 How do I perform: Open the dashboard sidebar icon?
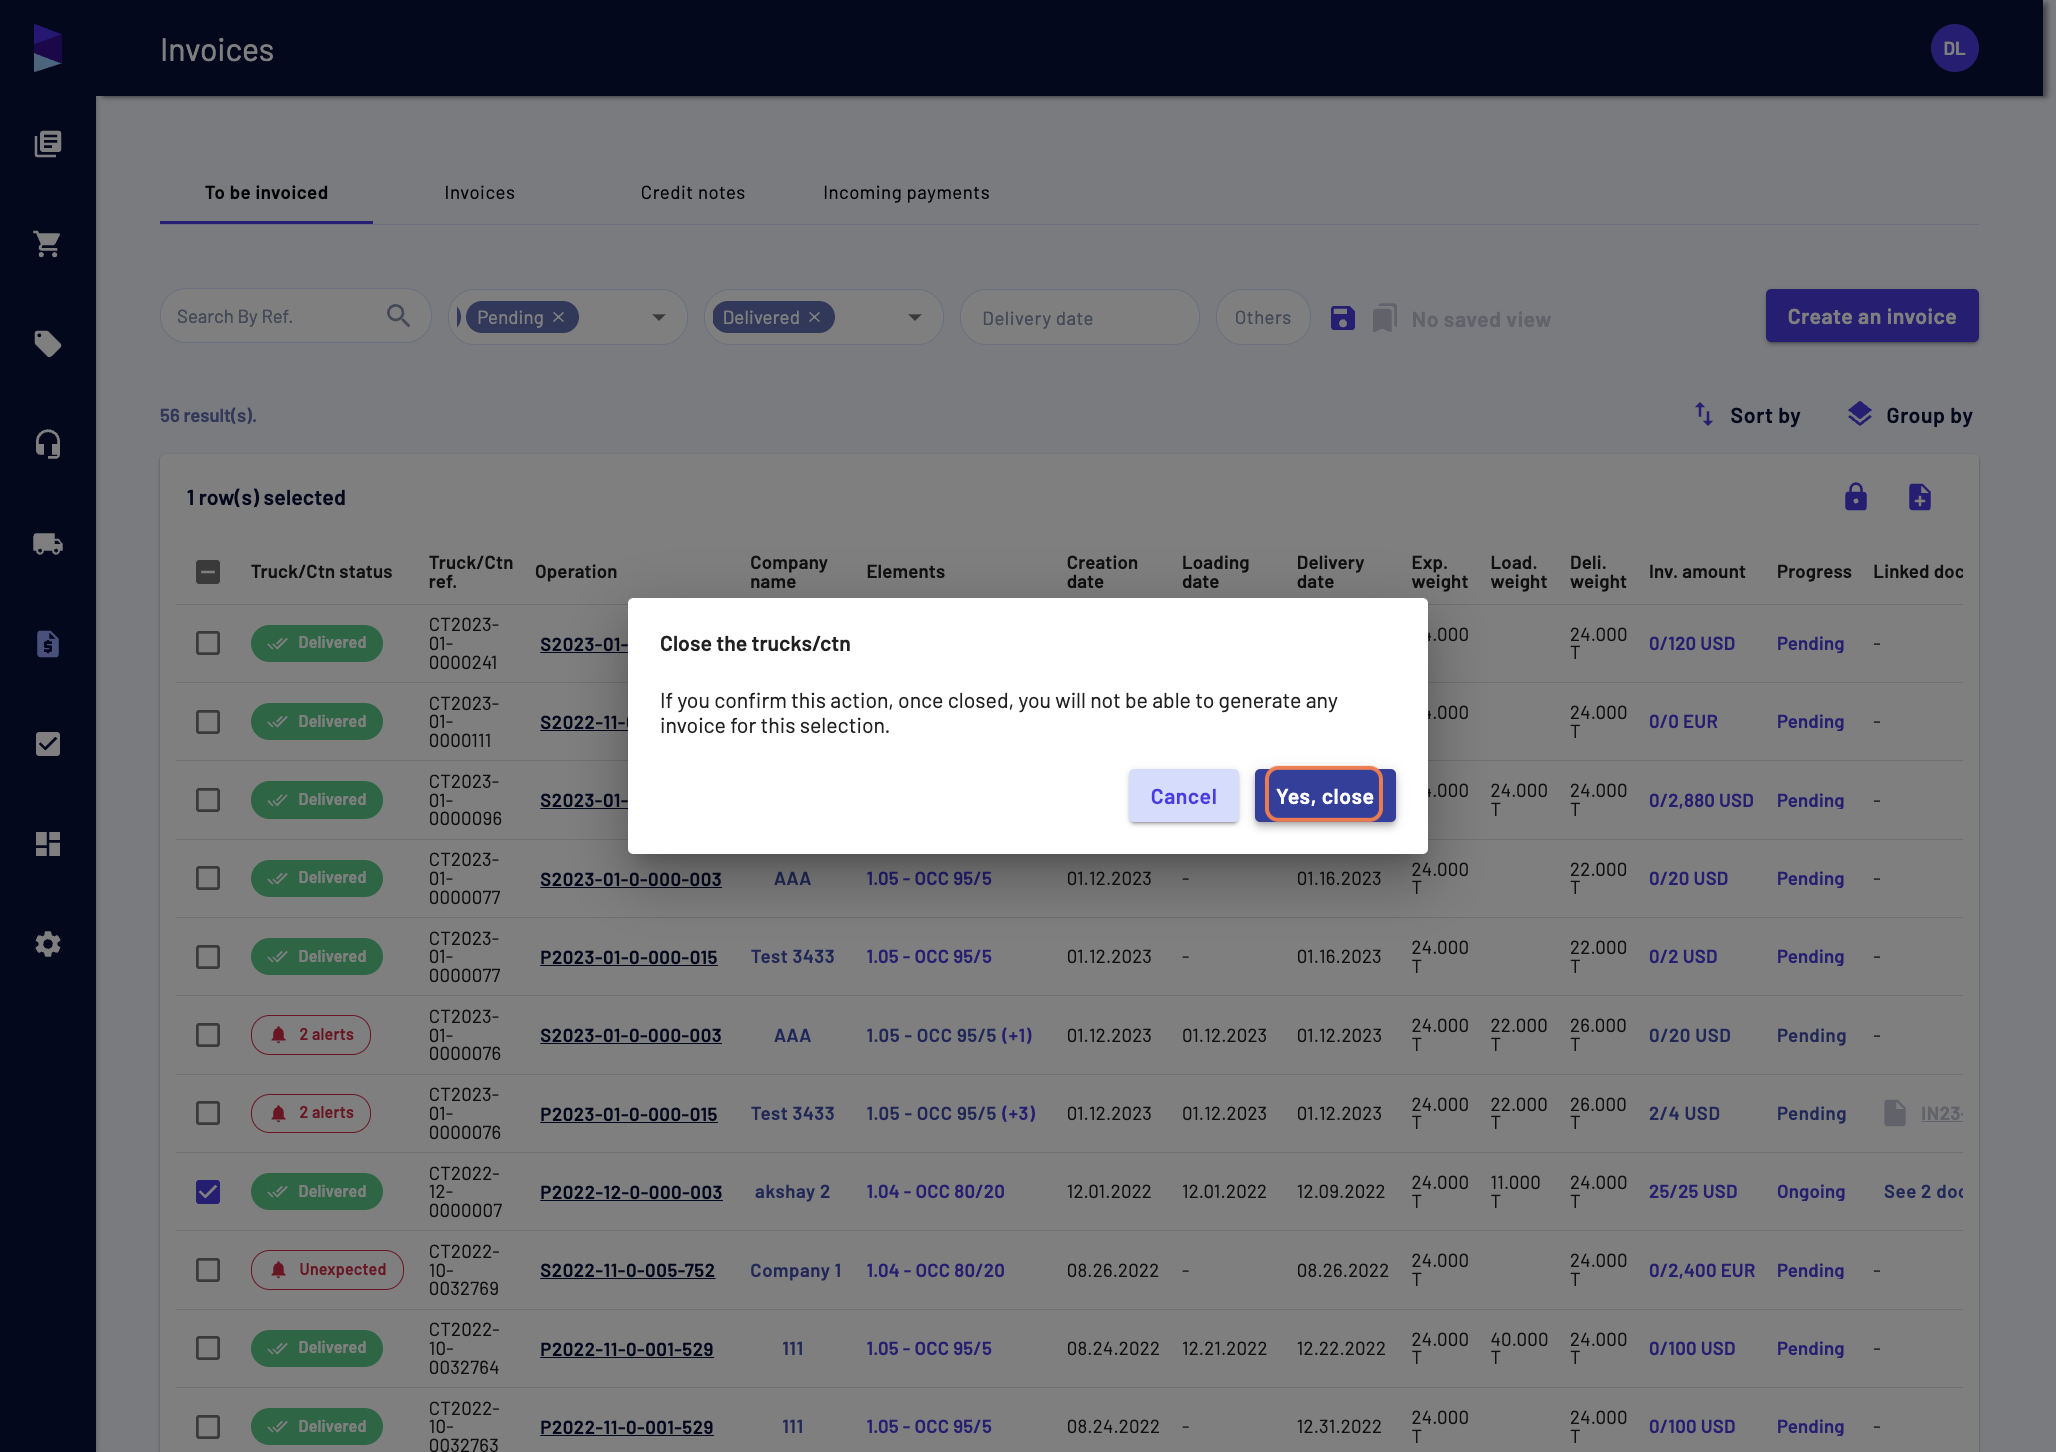[48, 844]
